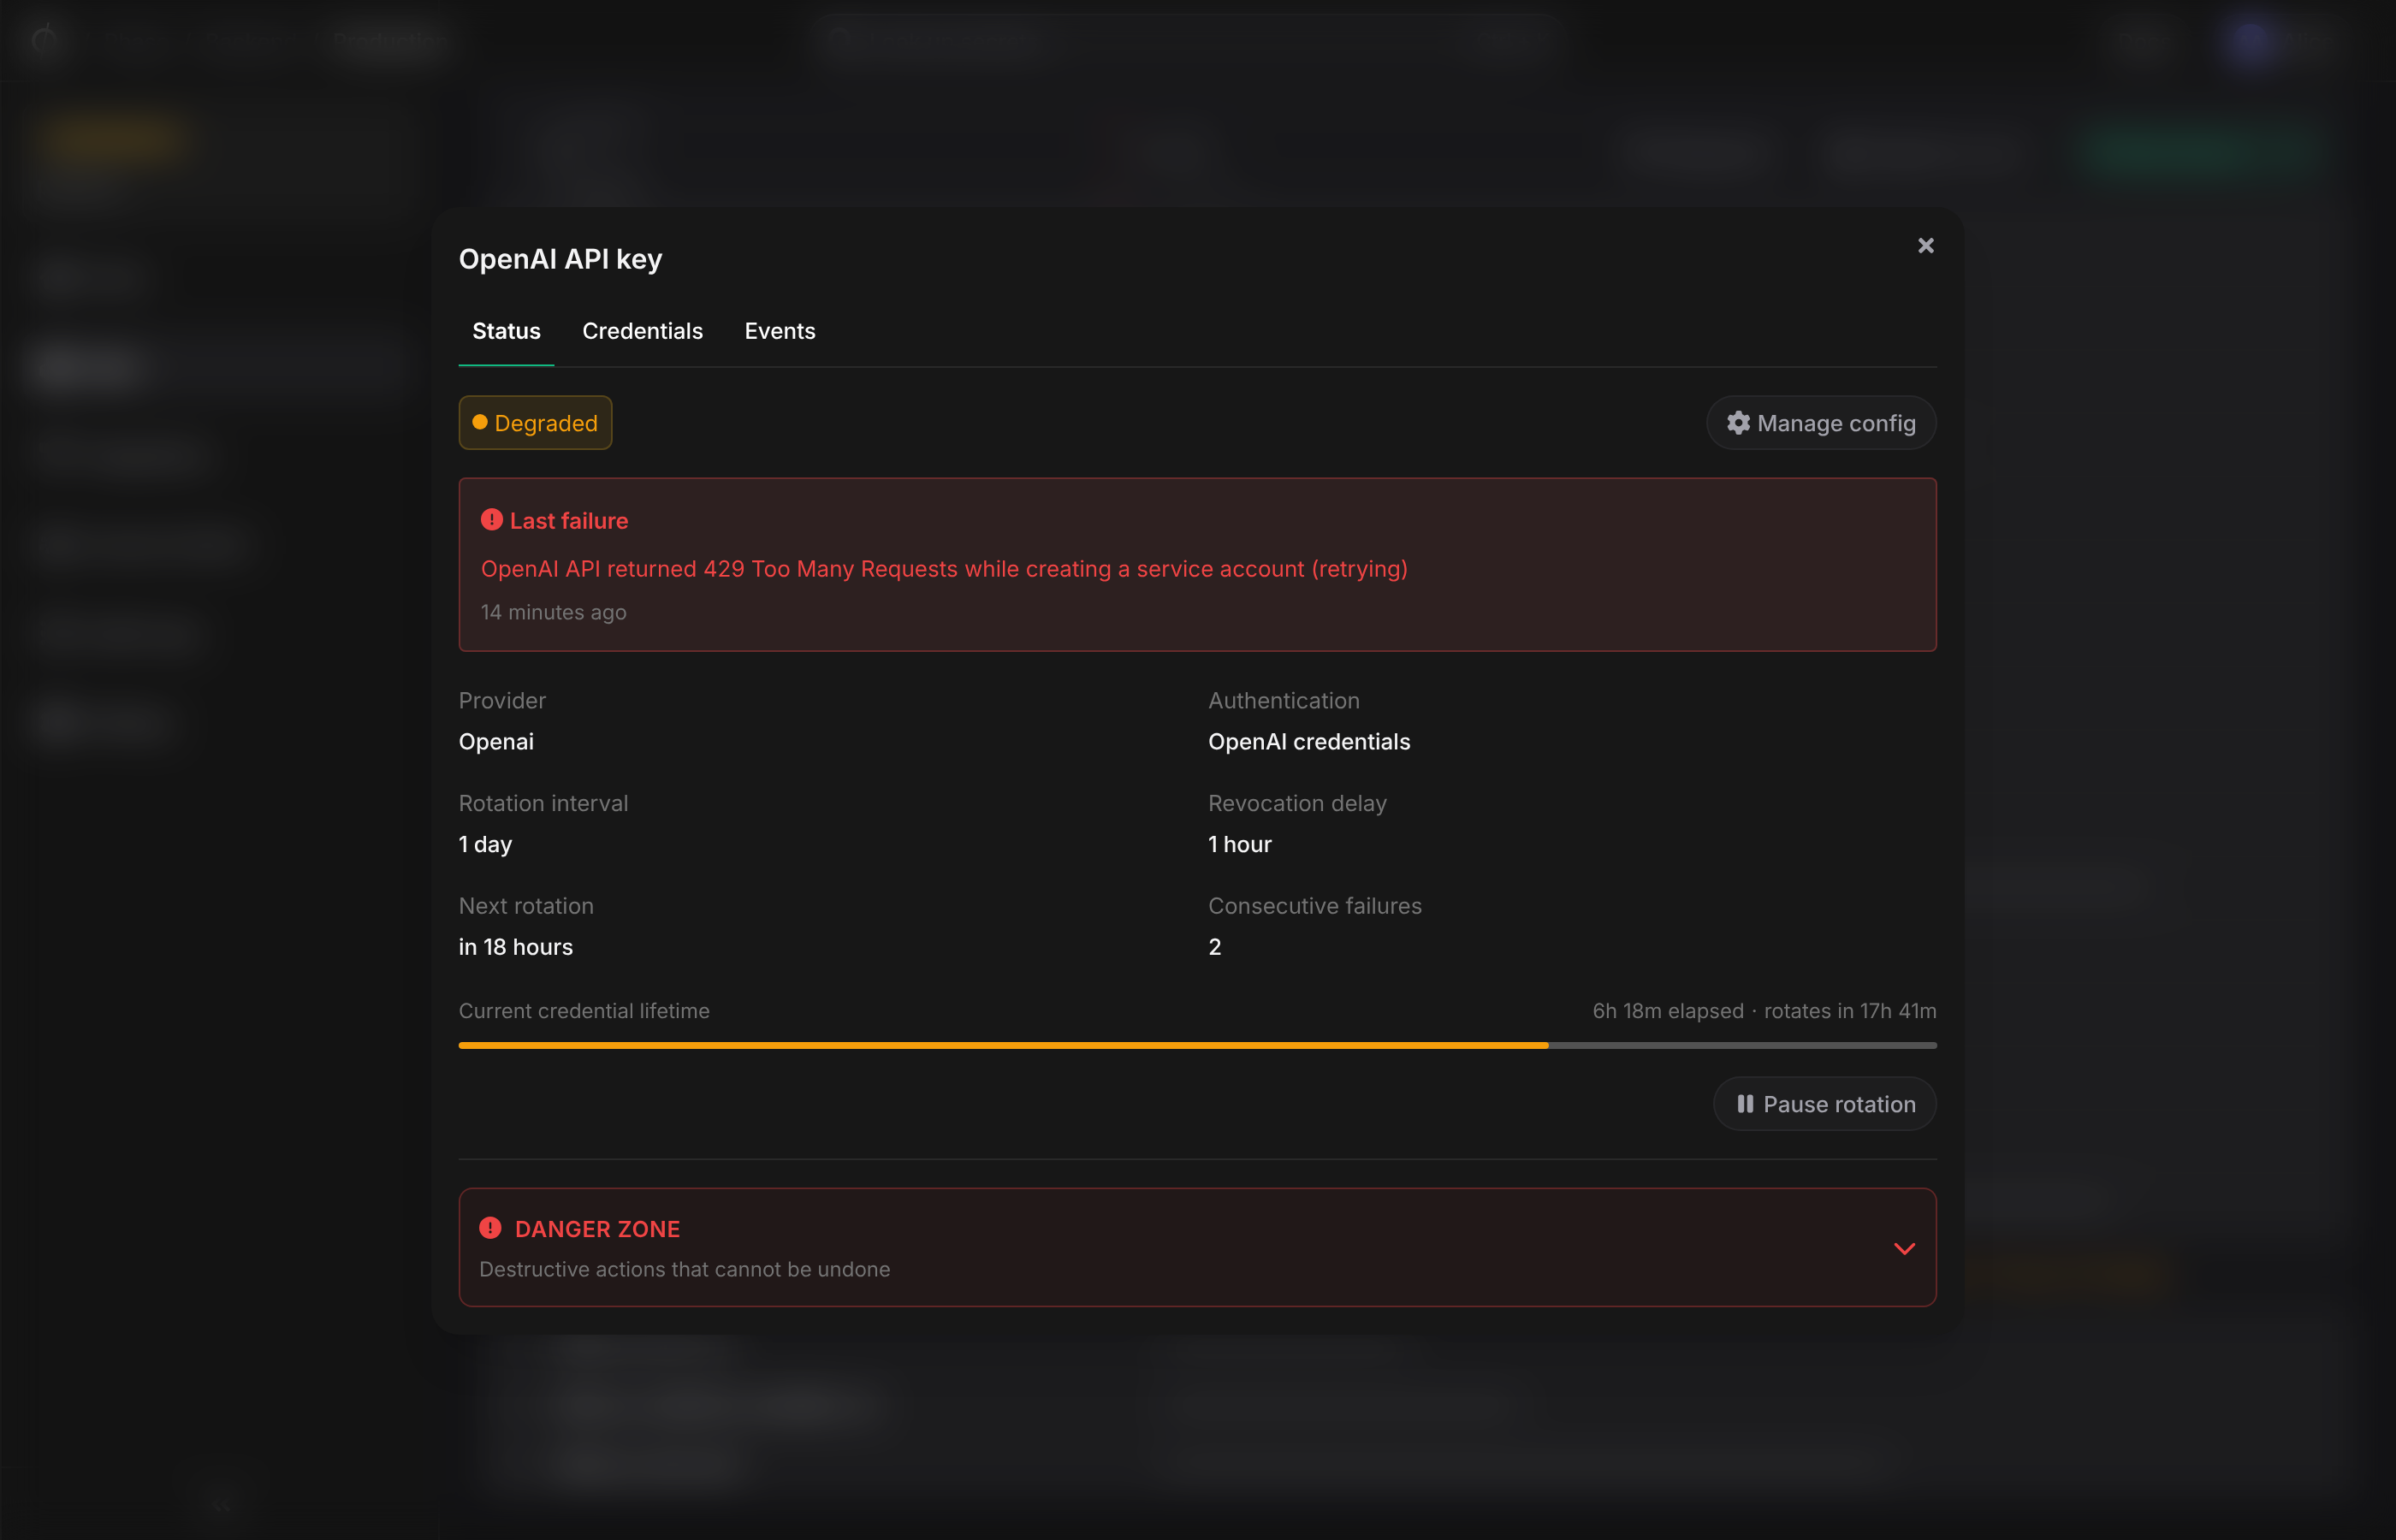The width and height of the screenshot is (2396, 1540).
Task: Select the 429 Too Many Requests error message
Action: [x=944, y=569]
